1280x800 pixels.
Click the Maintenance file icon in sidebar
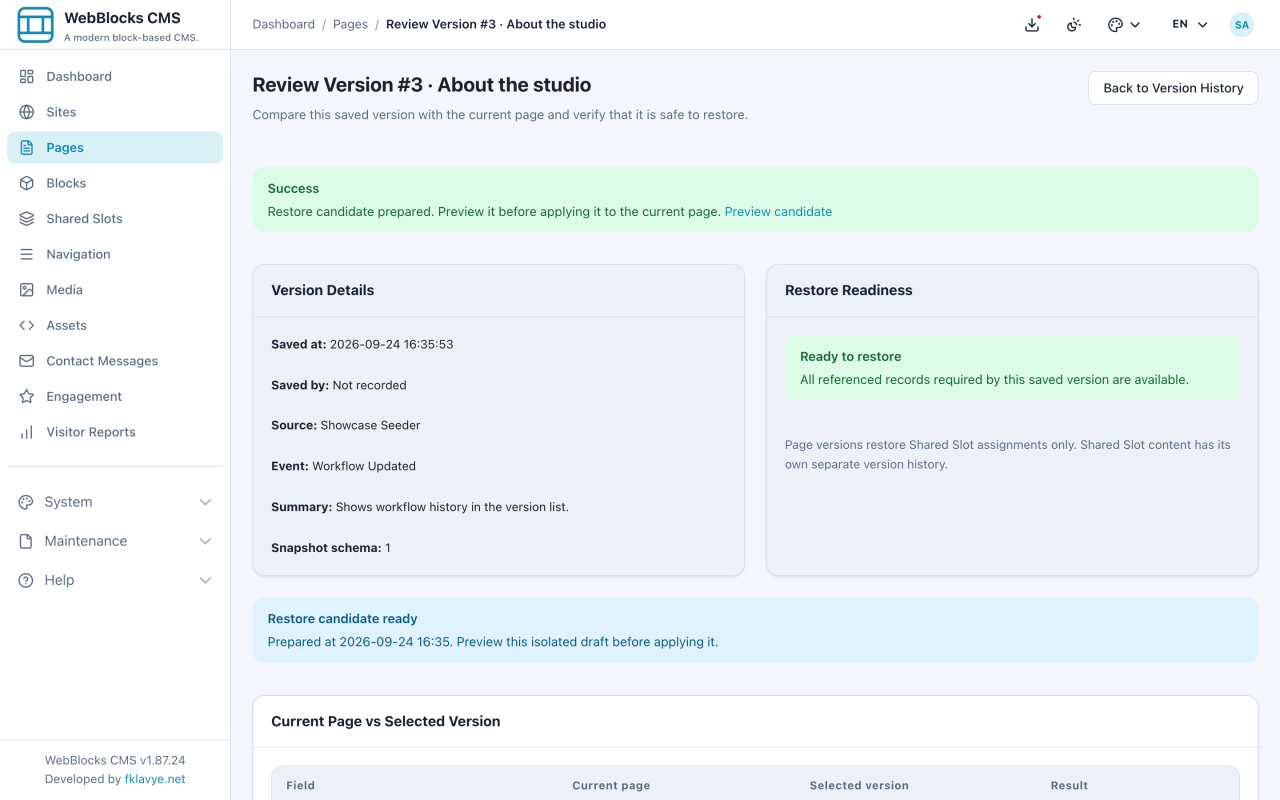point(26,541)
